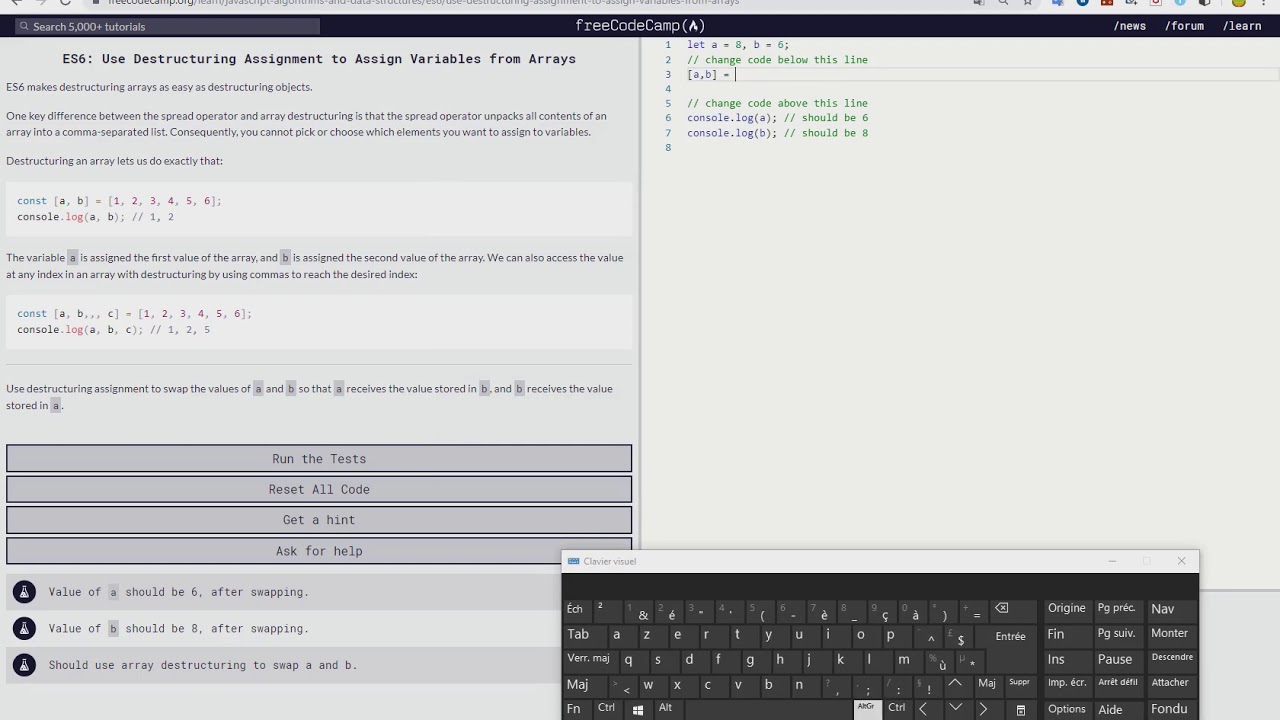Open the /forum menu link
Screen dimensions: 1280x720
tap(1184, 26)
